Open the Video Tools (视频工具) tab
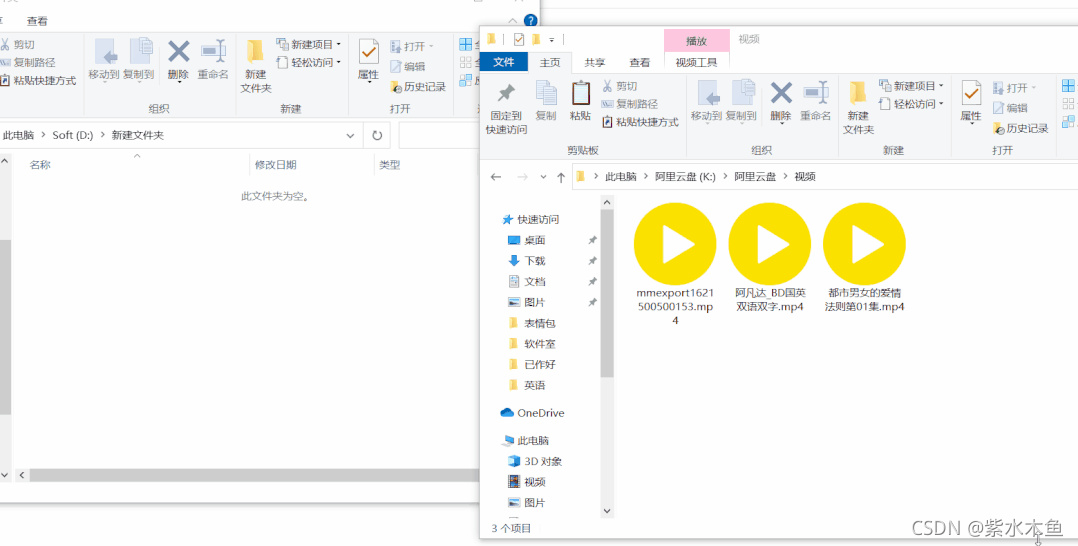 coord(696,63)
